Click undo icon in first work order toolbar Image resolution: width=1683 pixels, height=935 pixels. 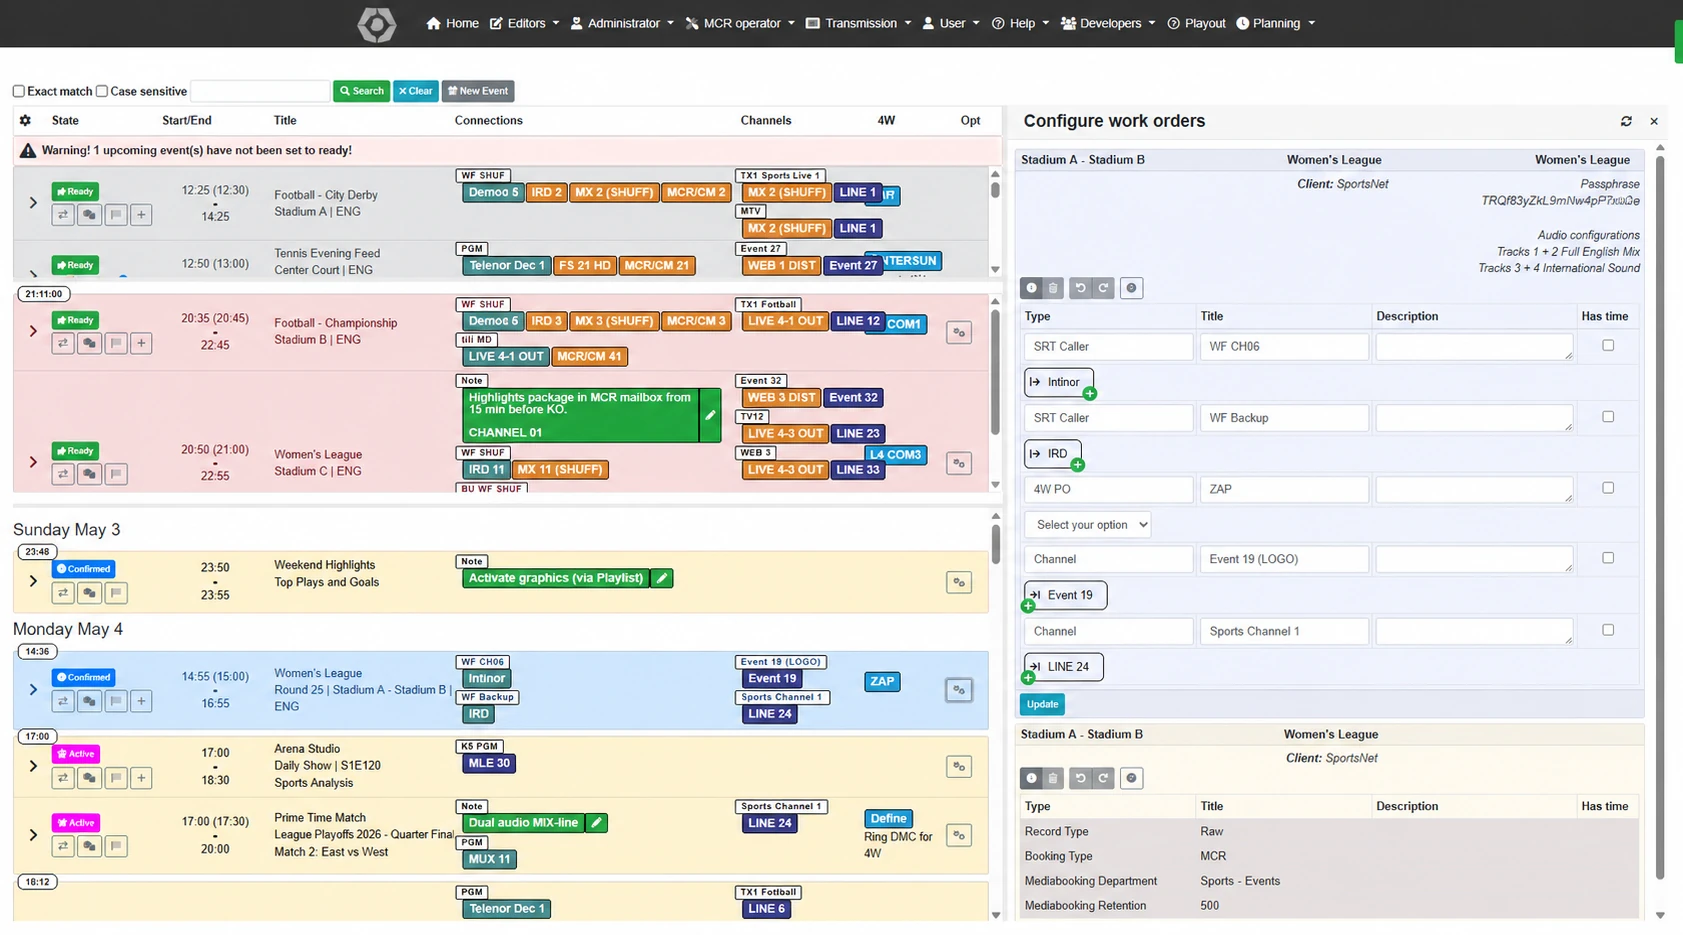[1080, 288]
